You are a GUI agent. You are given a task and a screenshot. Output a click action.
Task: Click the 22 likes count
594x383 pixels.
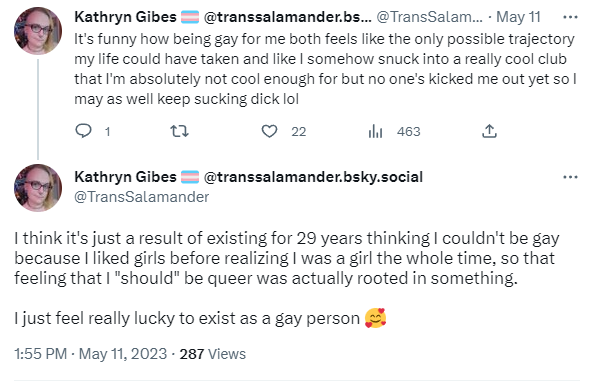[299, 131]
